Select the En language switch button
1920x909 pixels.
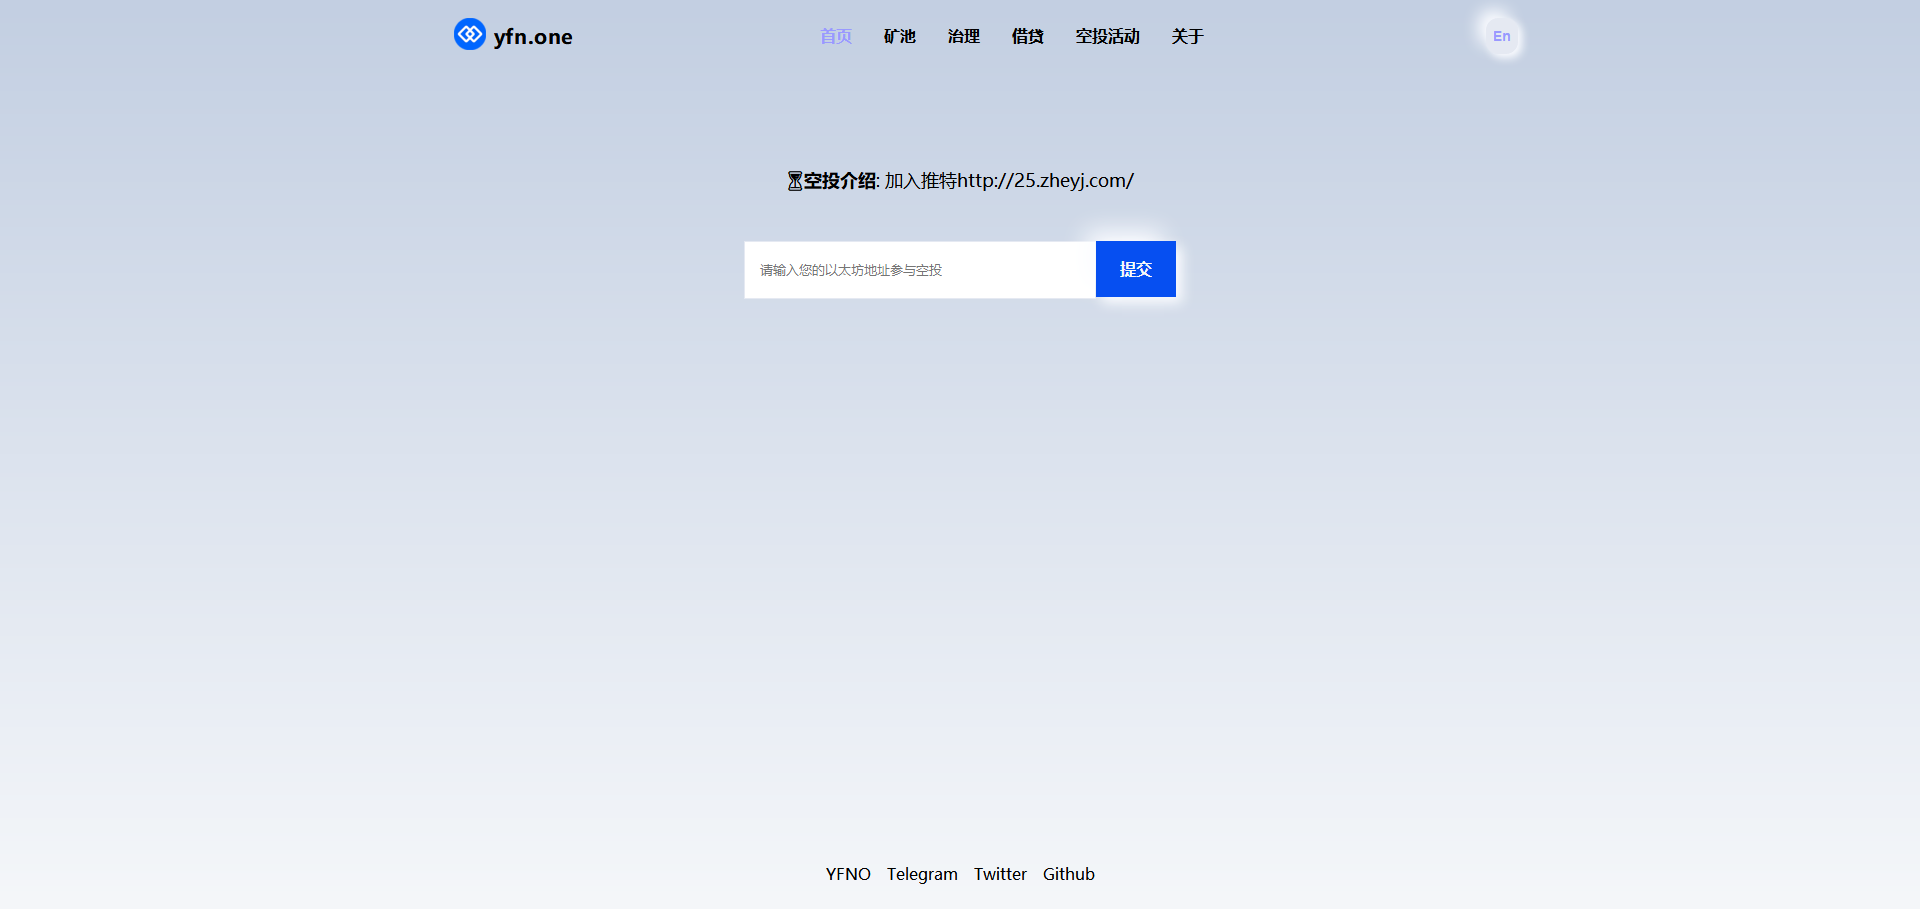[x=1501, y=36]
